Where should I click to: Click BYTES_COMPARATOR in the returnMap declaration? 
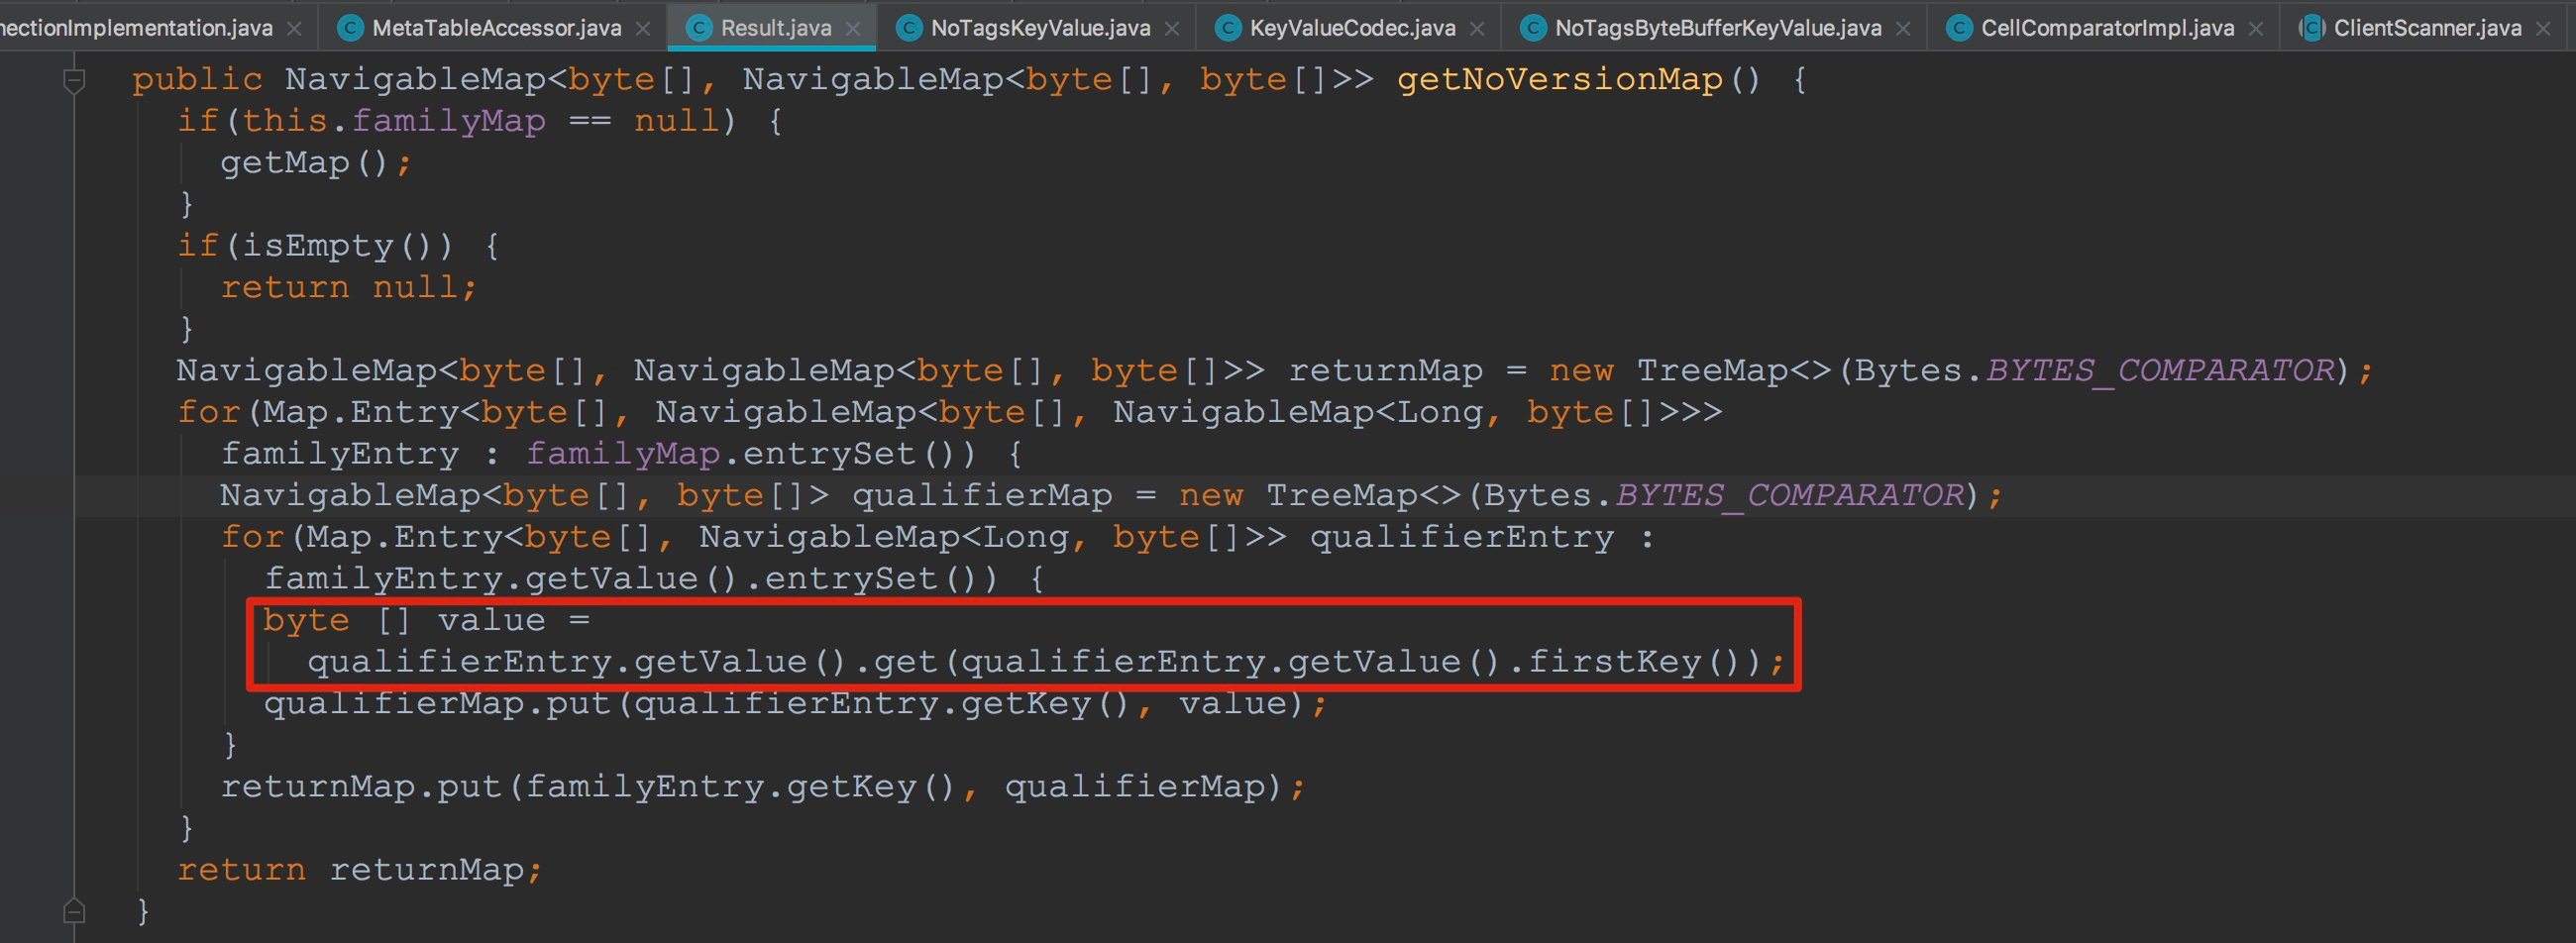[2160, 371]
